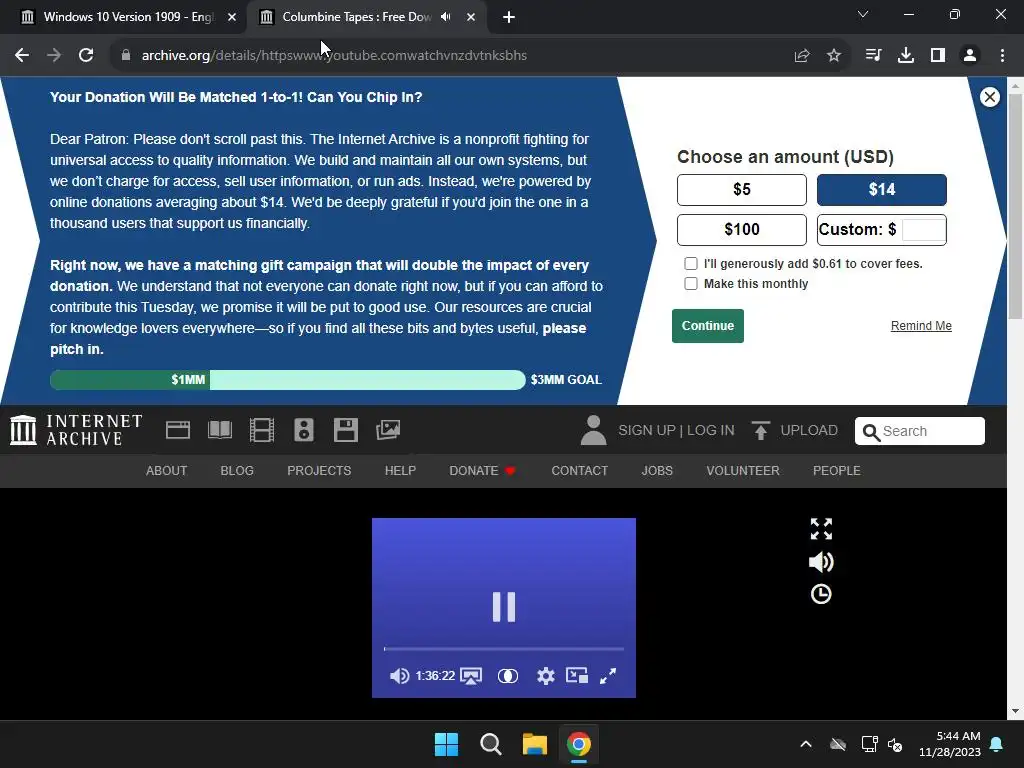Click the LOG IN link
The image size is (1024, 768).
point(711,430)
